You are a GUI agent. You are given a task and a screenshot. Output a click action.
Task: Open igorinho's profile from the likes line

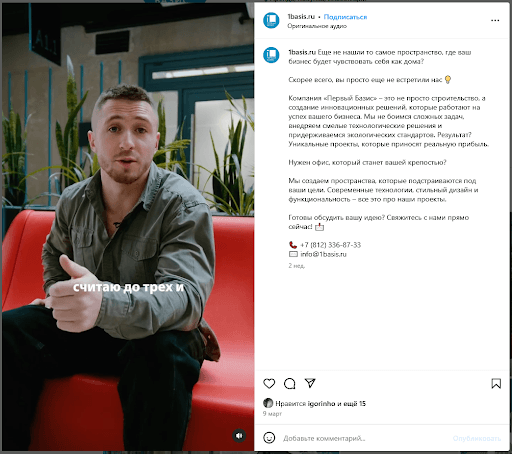321,404
